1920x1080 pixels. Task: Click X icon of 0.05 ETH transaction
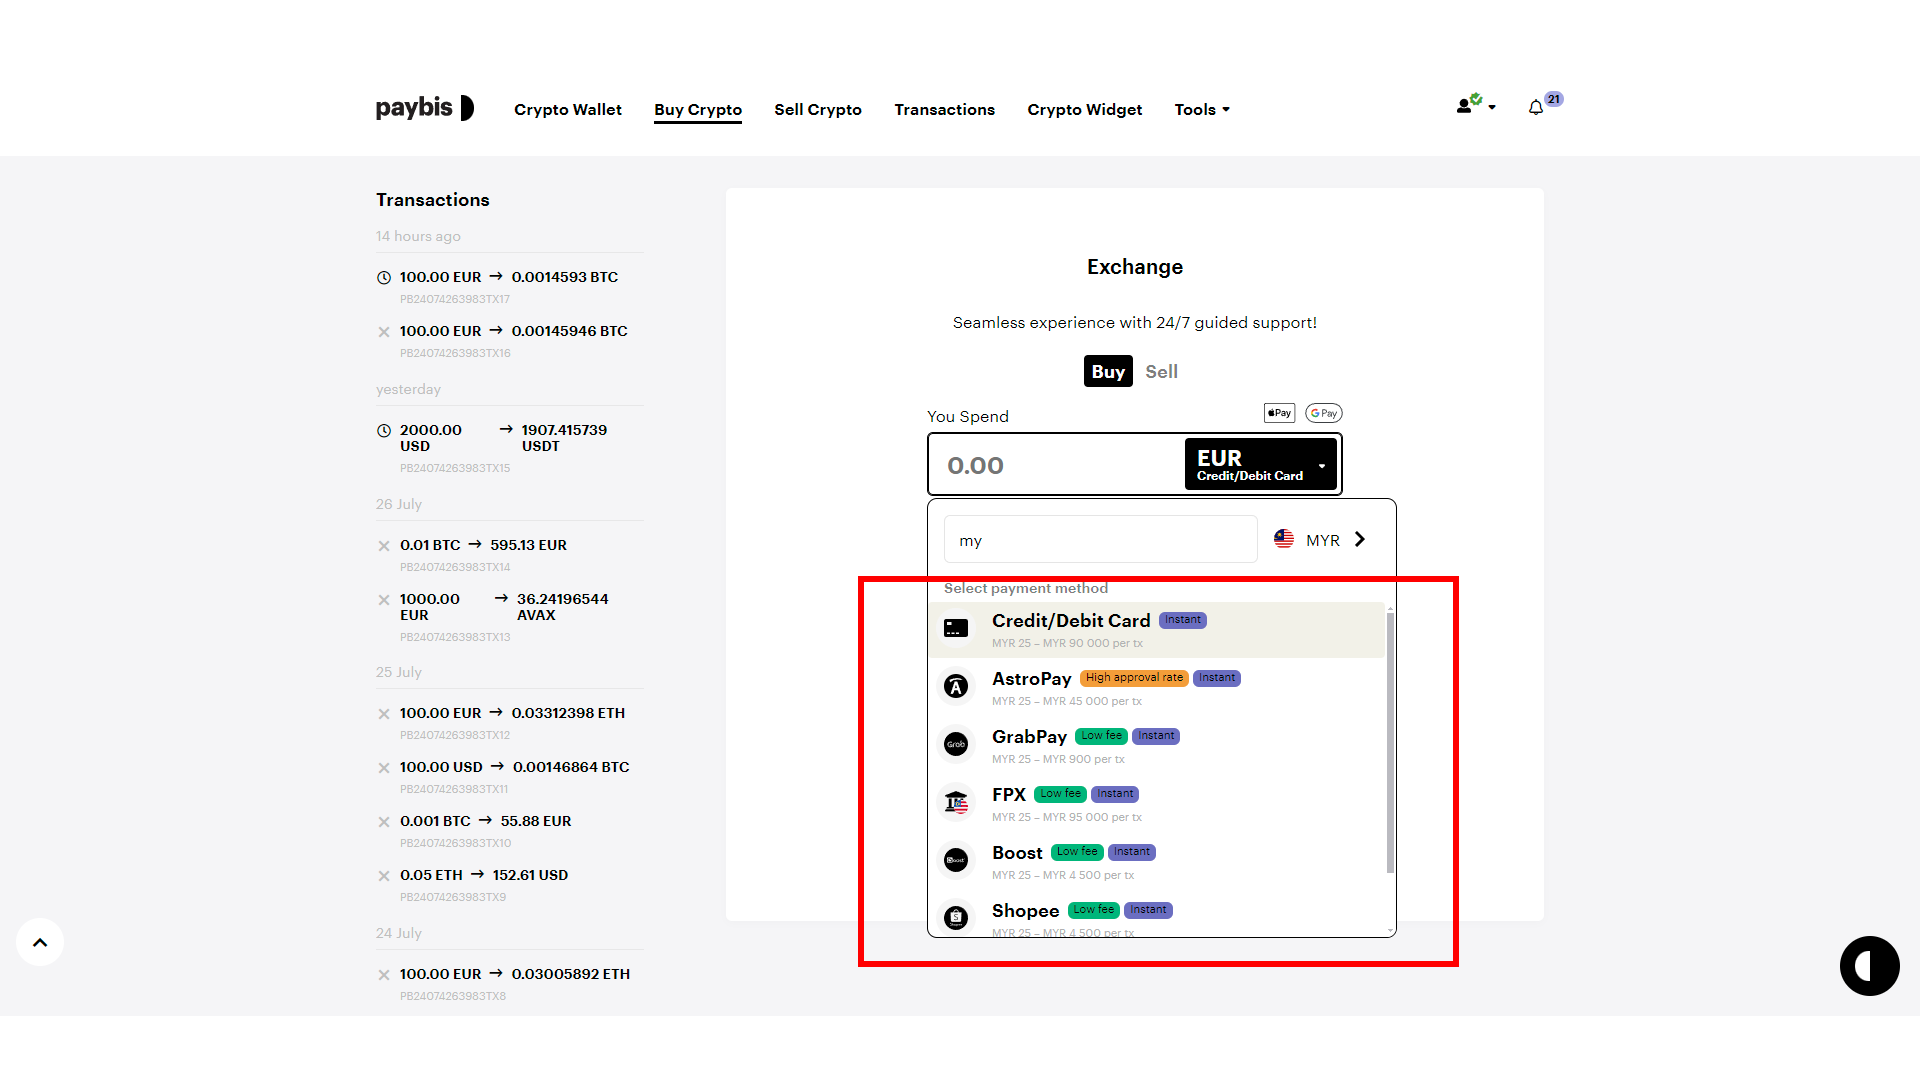click(384, 876)
